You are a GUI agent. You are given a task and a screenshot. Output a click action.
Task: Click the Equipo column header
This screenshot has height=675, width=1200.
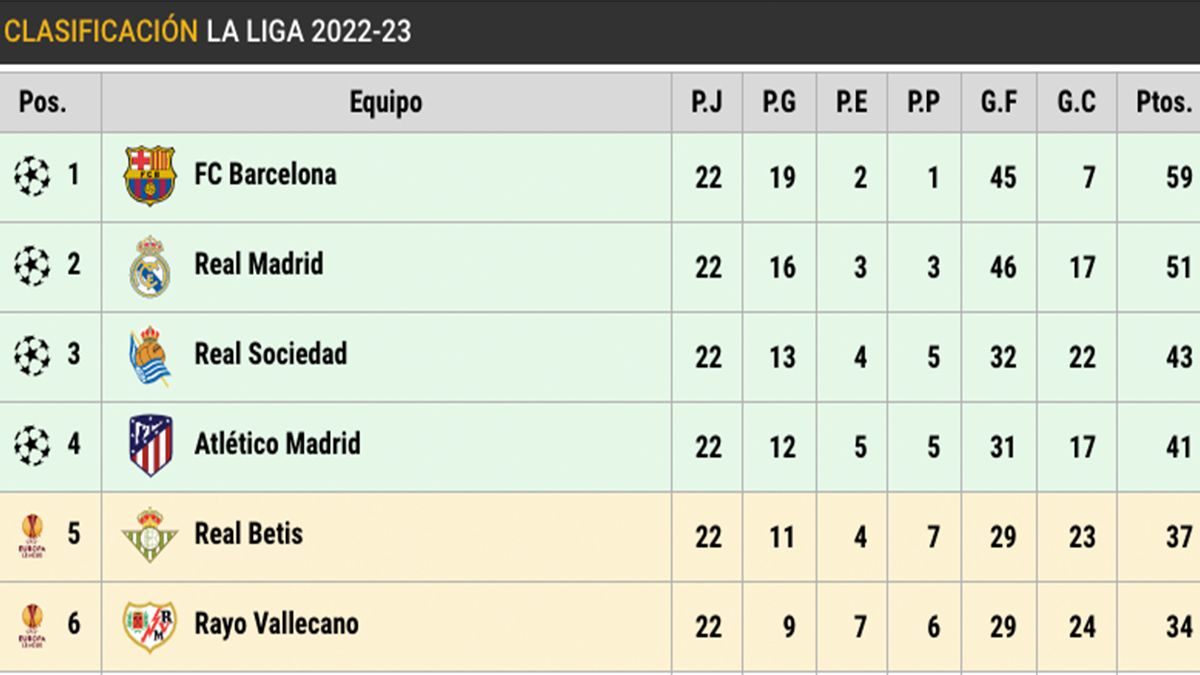pos(386,102)
